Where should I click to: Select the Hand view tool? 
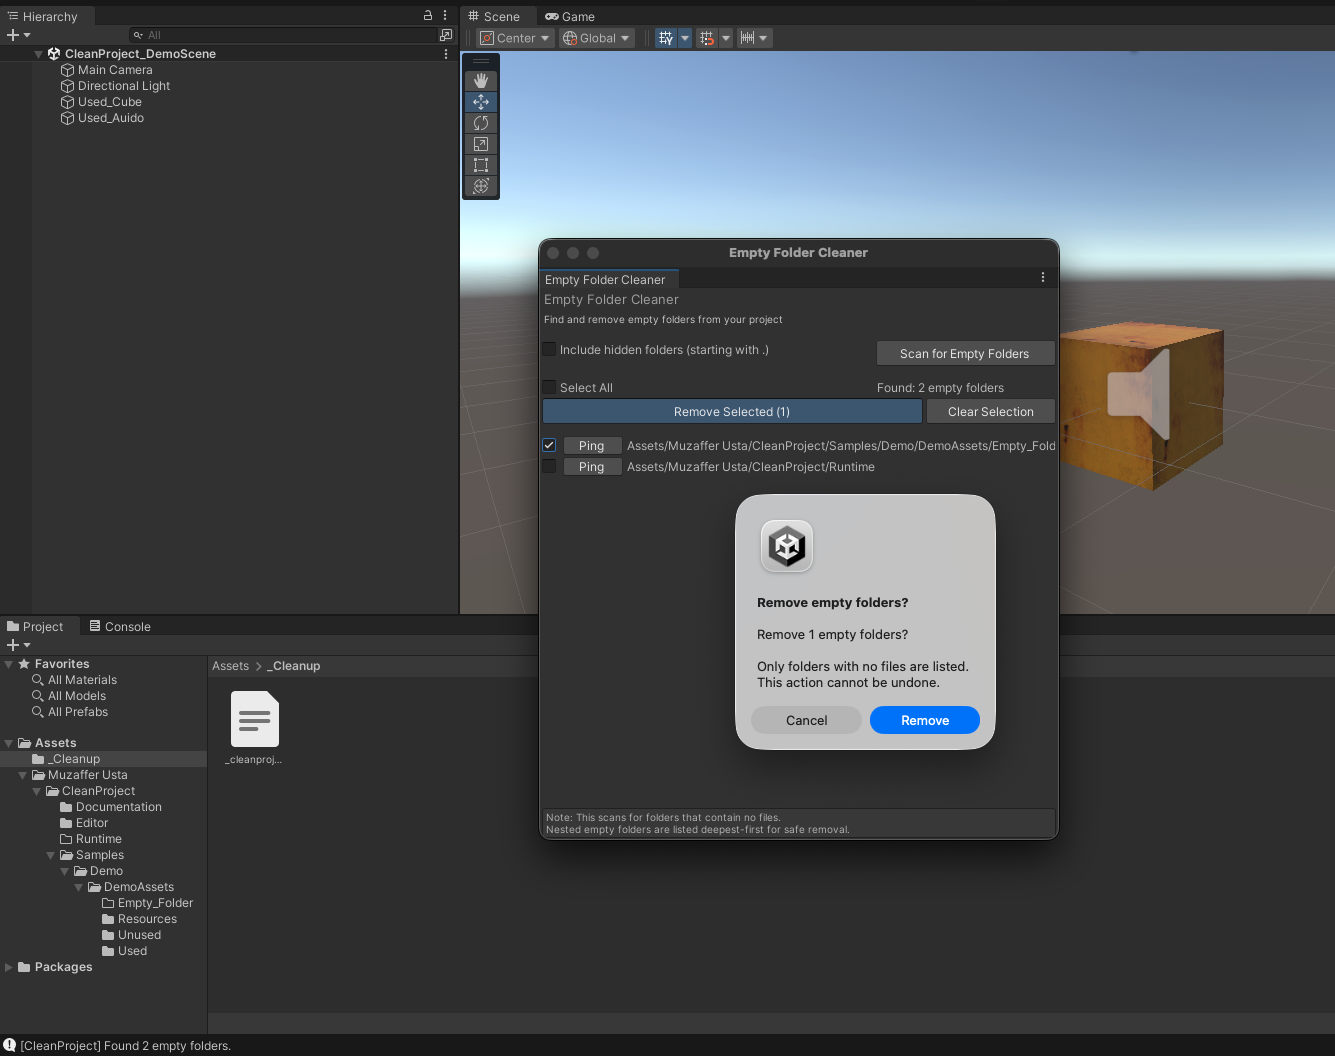coord(481,81)
